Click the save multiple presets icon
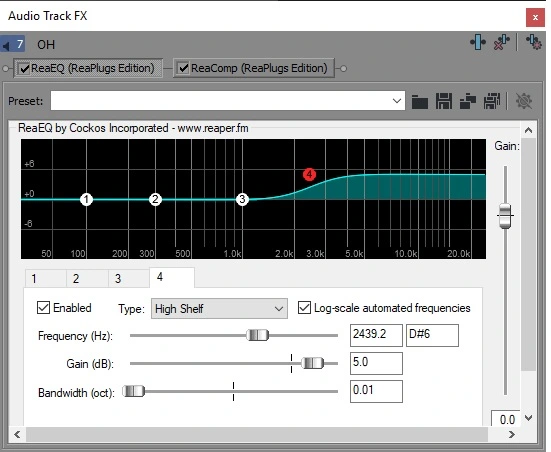 tap(492, 101)
